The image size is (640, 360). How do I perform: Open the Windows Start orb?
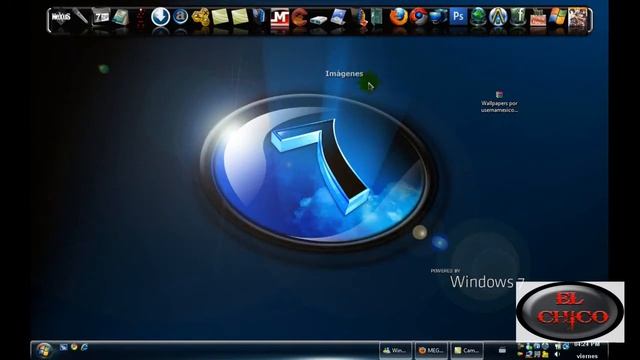click(44, 350)
